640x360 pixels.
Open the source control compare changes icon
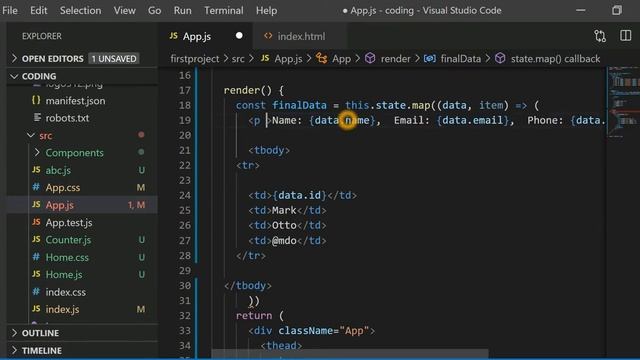coord(600,36)
